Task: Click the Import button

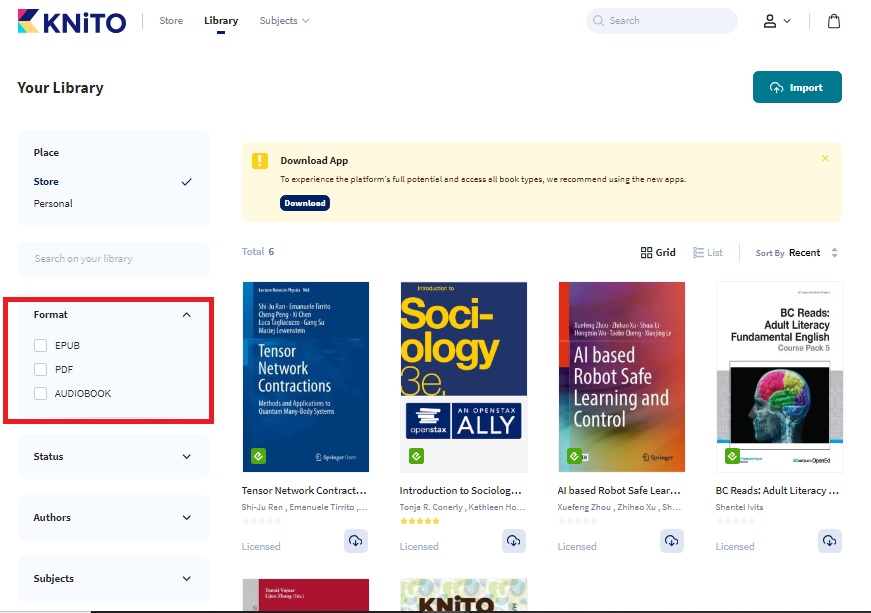Action: click(797, 87)
